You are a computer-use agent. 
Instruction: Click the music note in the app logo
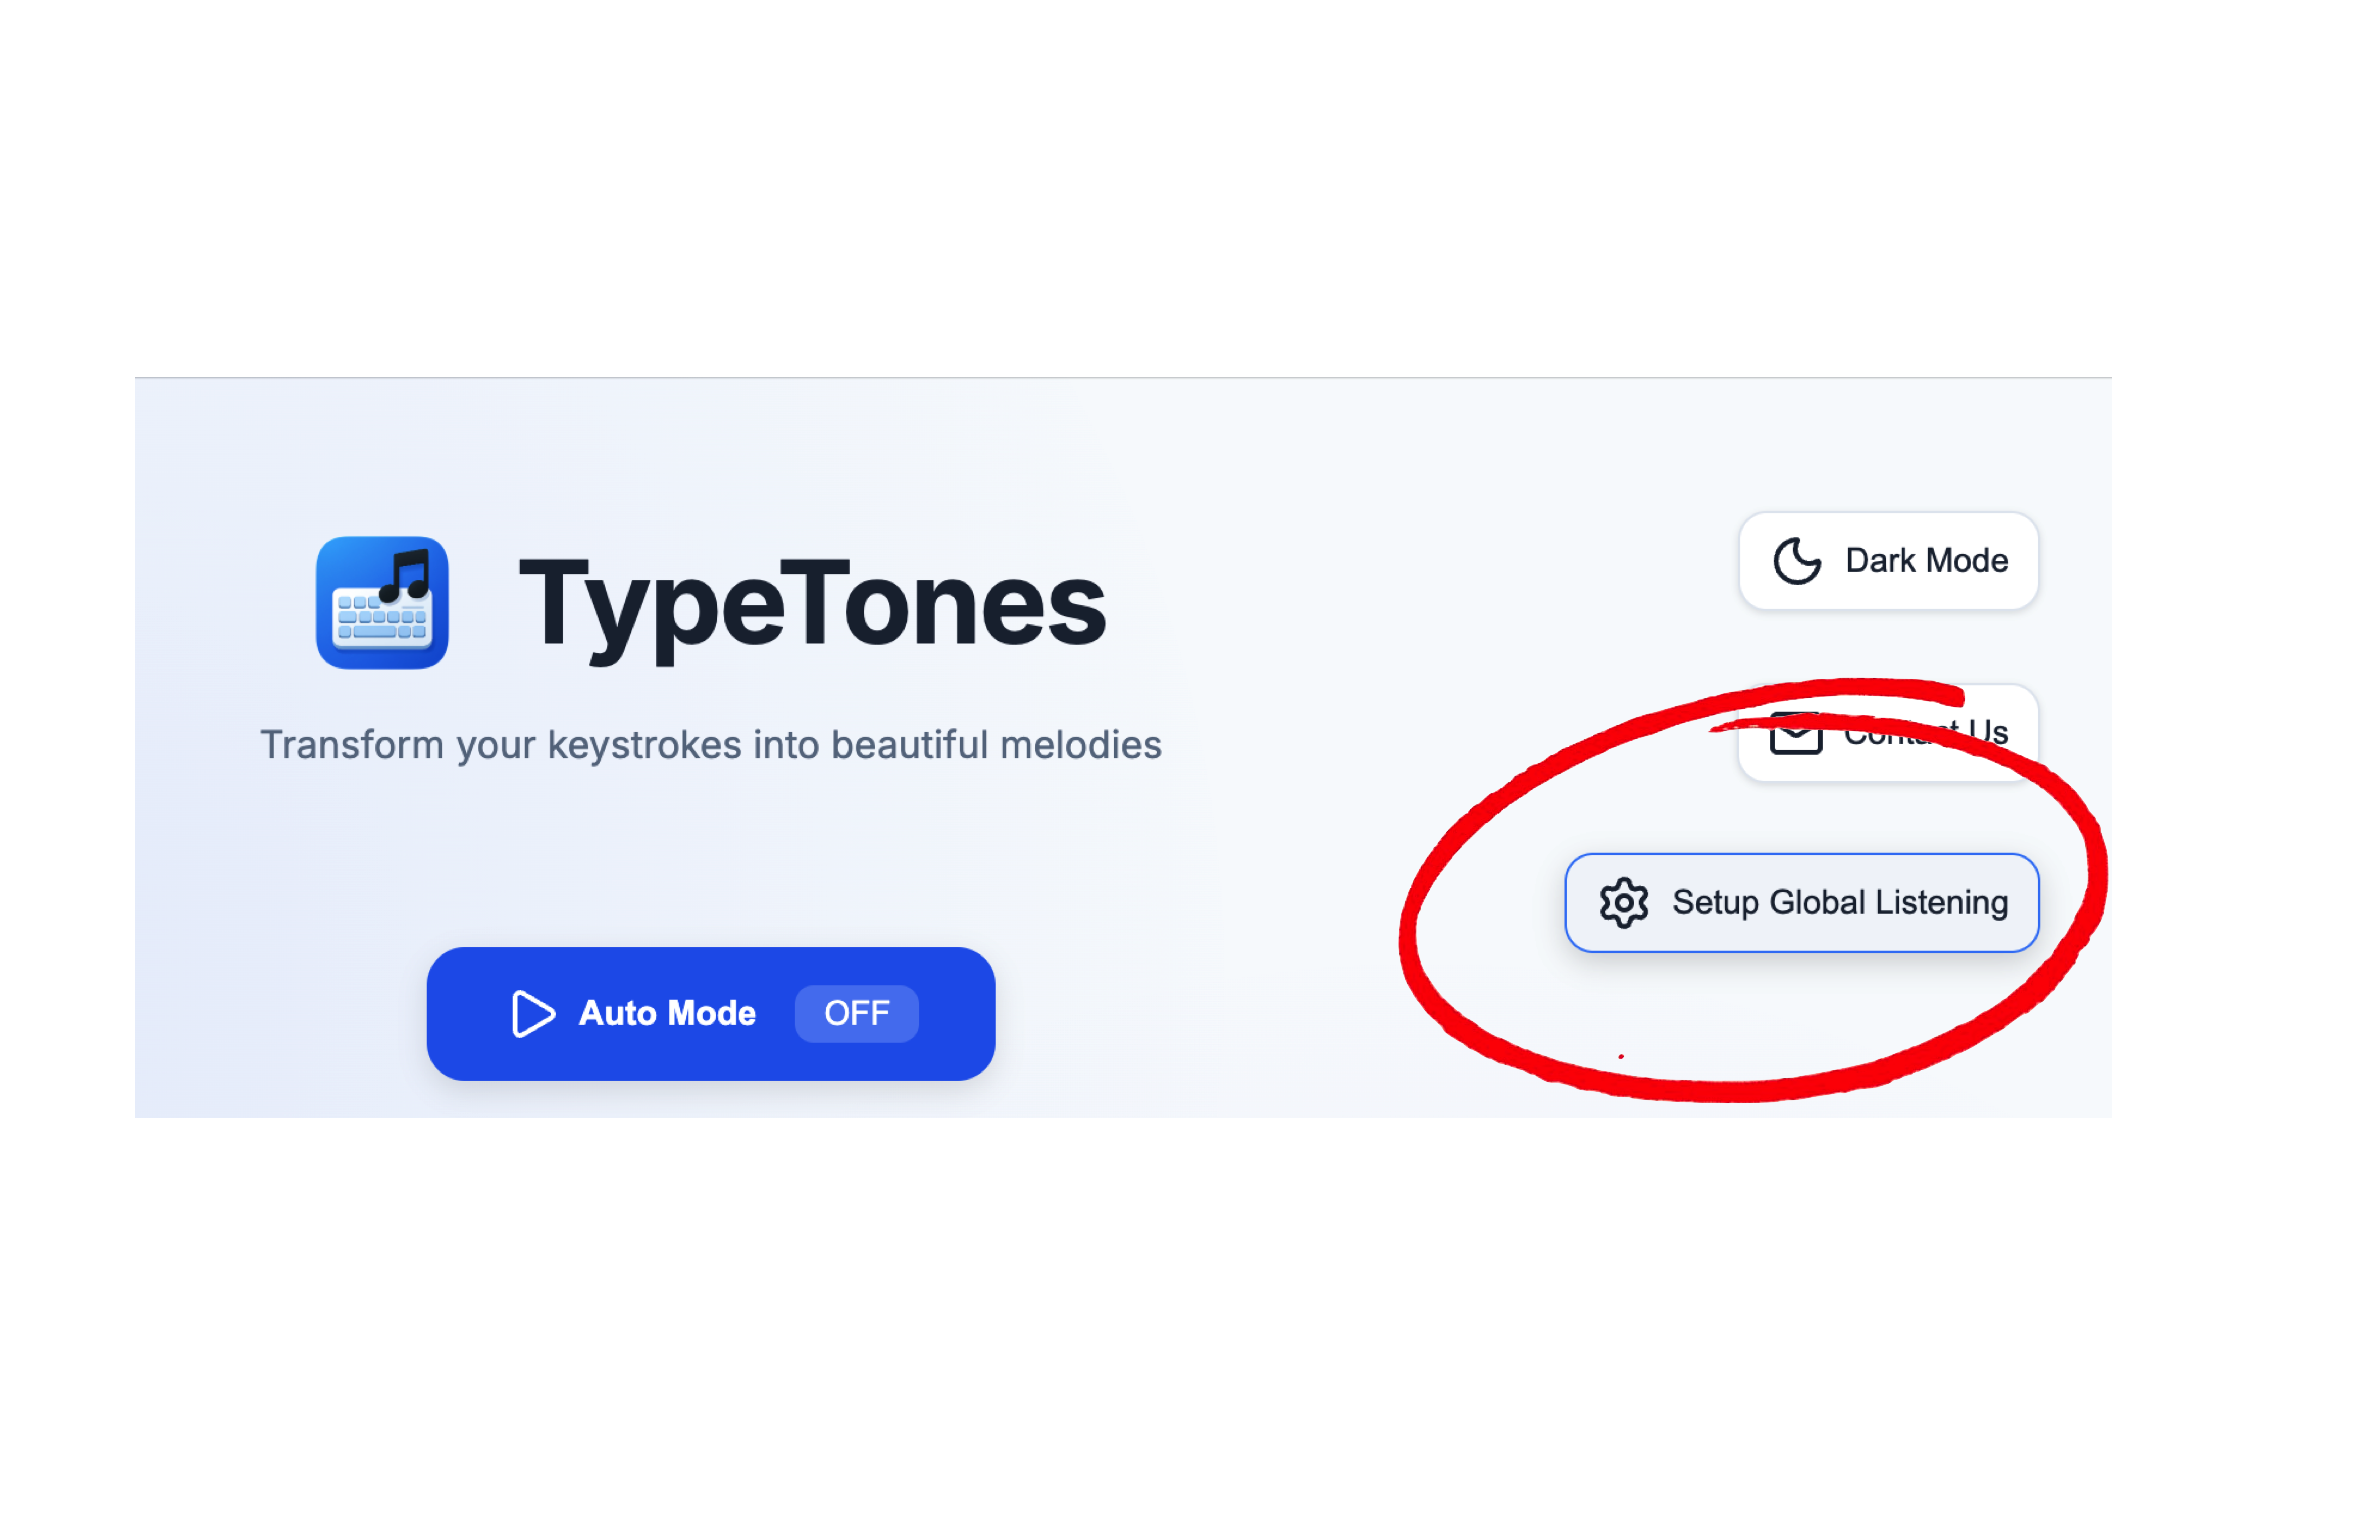(406, 573)
